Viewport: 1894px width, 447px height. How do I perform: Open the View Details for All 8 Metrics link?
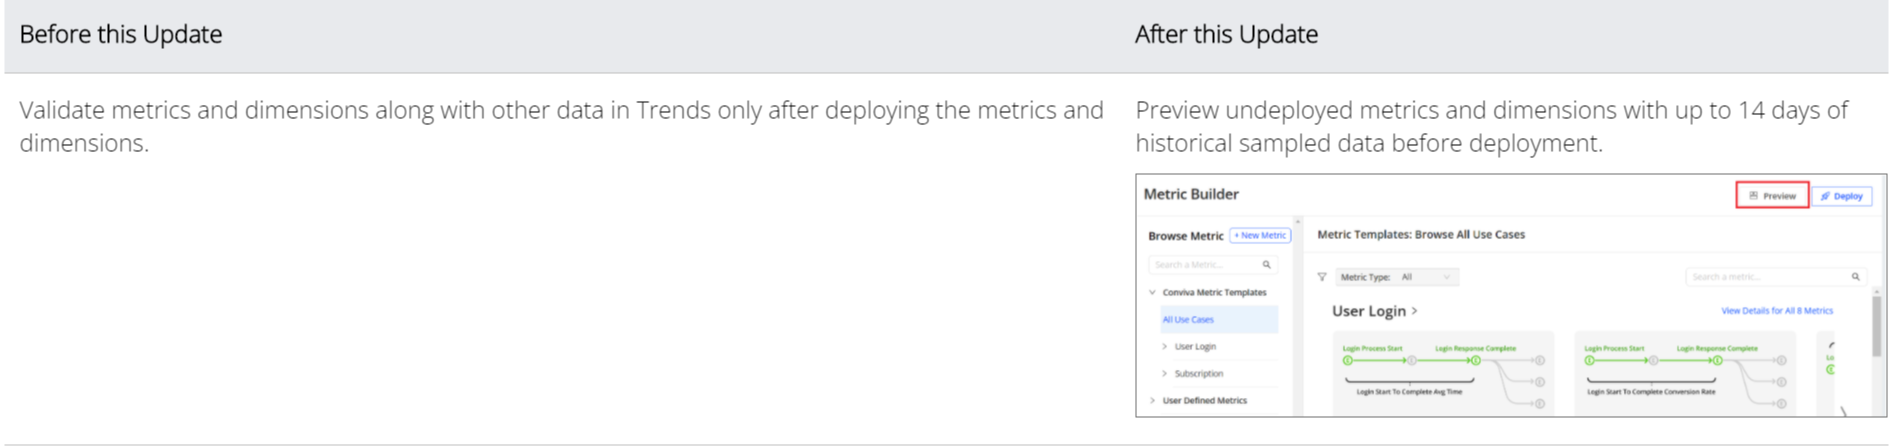click(x=1777, y=311)
